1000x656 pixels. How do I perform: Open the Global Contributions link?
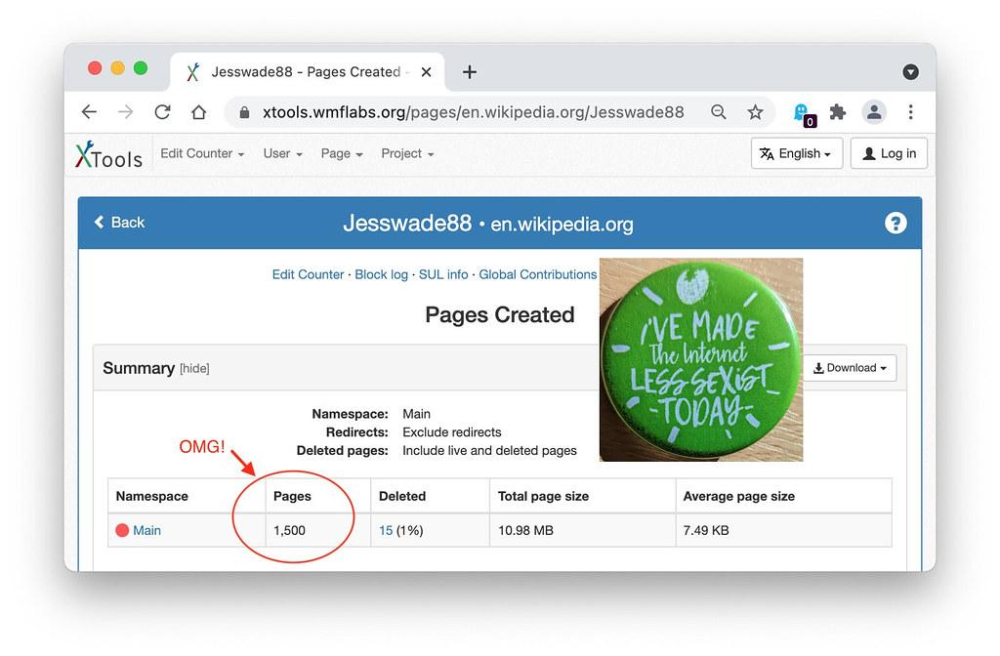[537, 275]
